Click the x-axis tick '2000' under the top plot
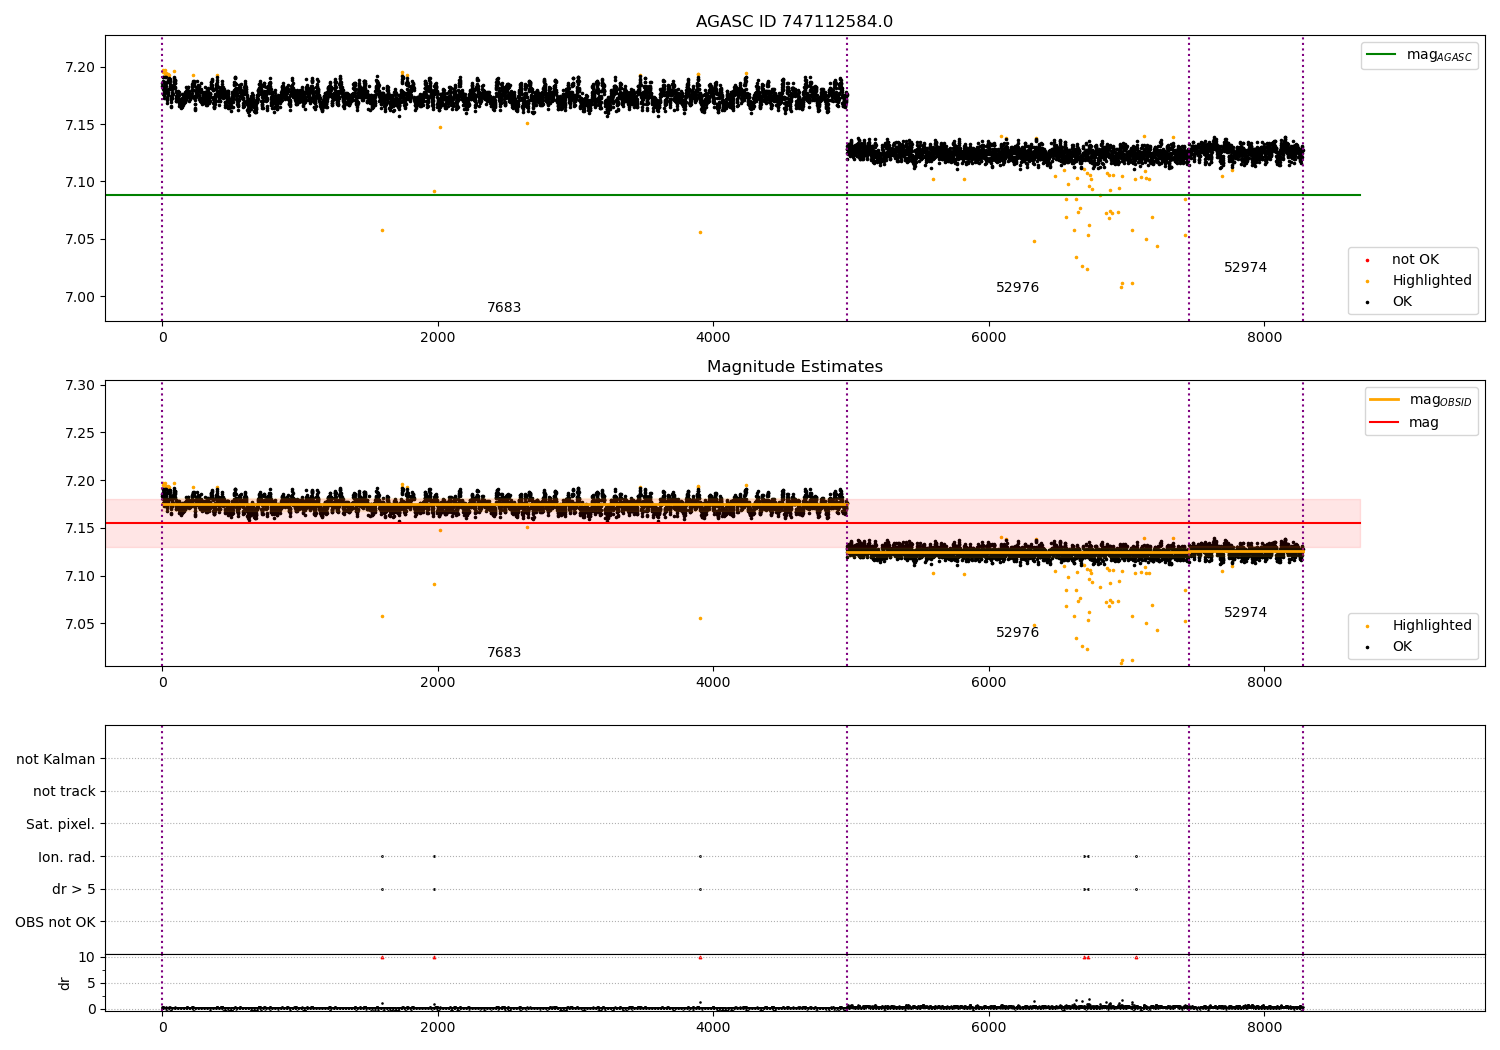This screenshot has width=1500, height=1050. tap(438, 338)
